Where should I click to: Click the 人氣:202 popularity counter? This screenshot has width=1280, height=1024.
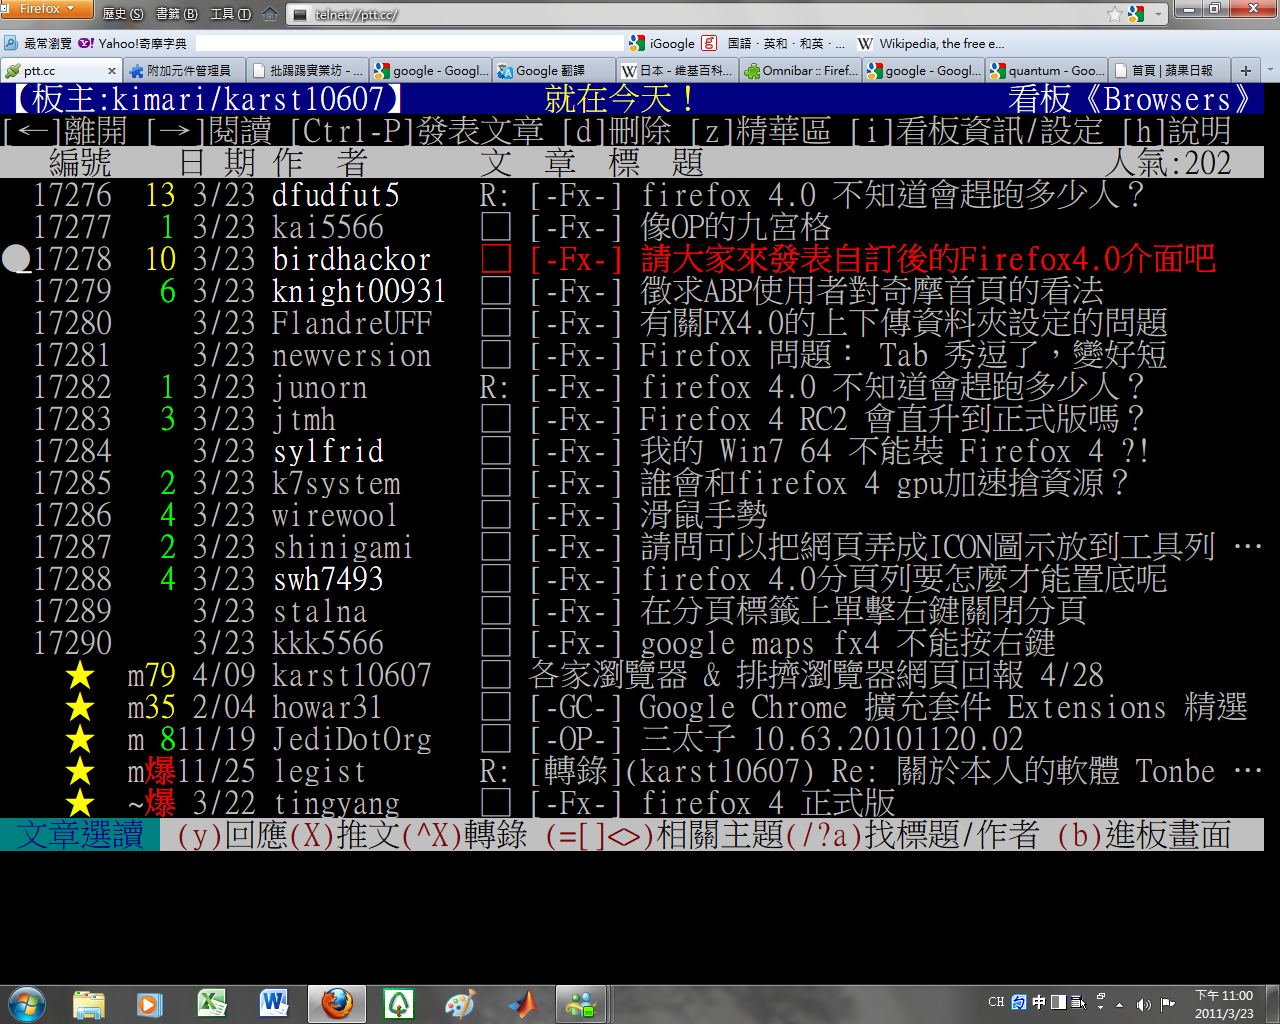pyautogui.click(x=1168, y=163)
